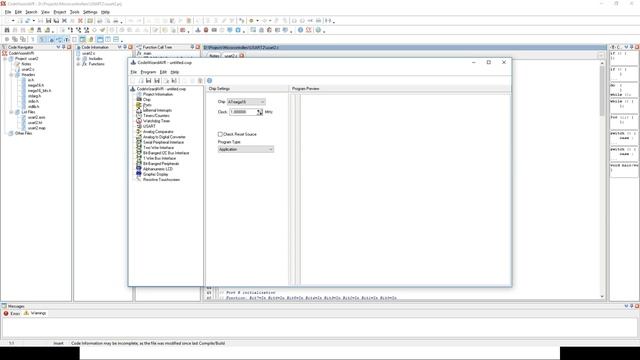640x360 pixels.
Task: Select Watchdog Timer in the wizard tree
Action: point(156,121)
